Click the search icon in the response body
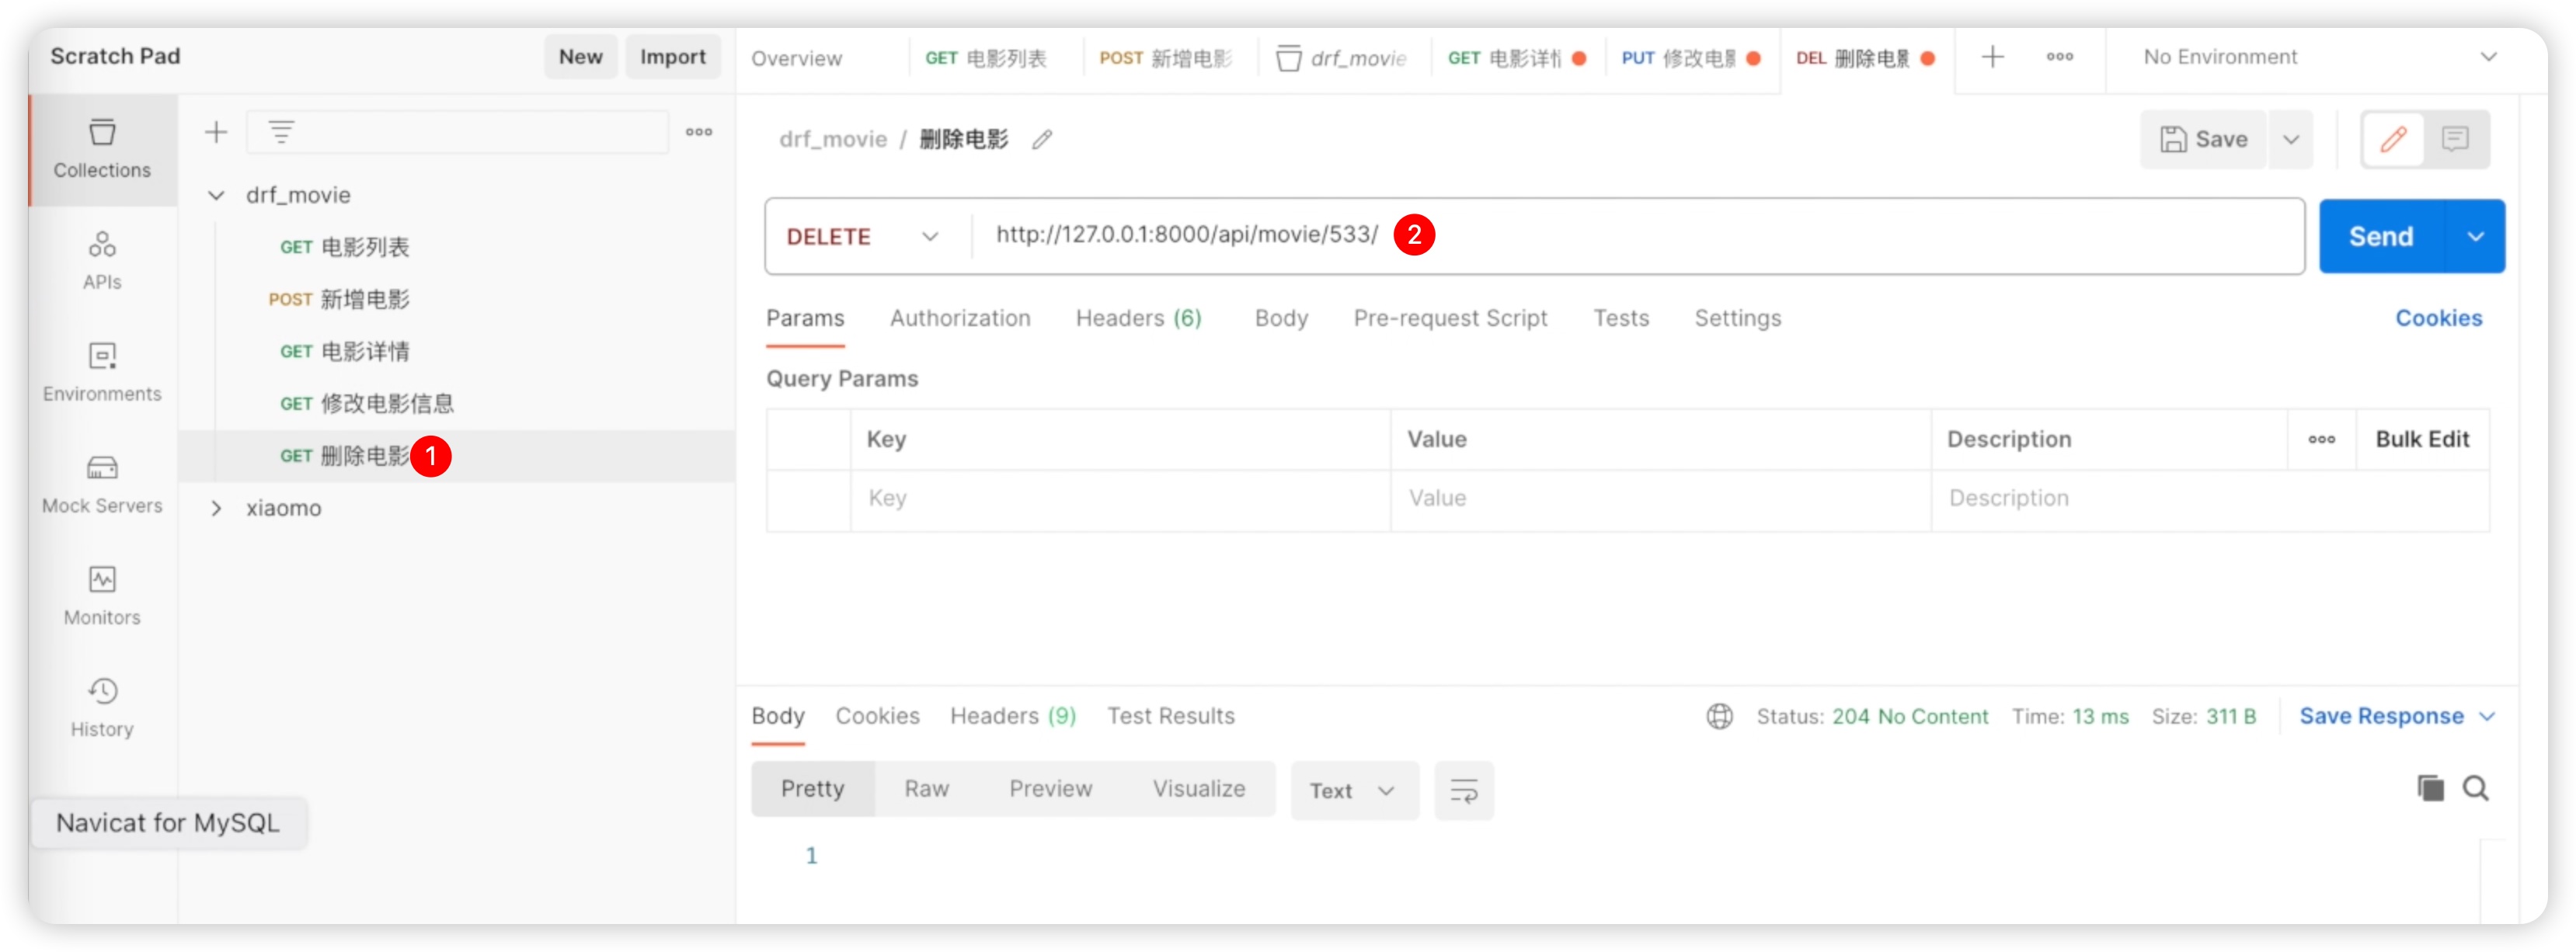 (2475, 789)
